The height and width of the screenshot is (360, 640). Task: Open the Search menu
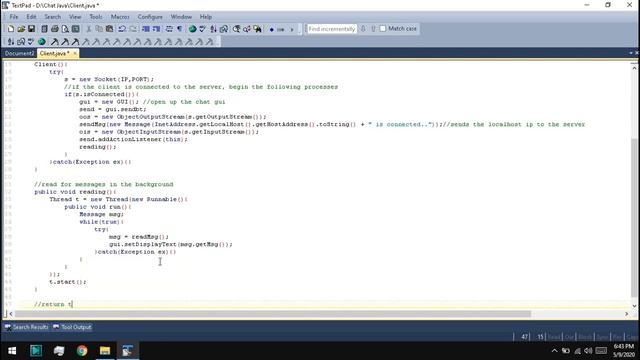[53, 17]
